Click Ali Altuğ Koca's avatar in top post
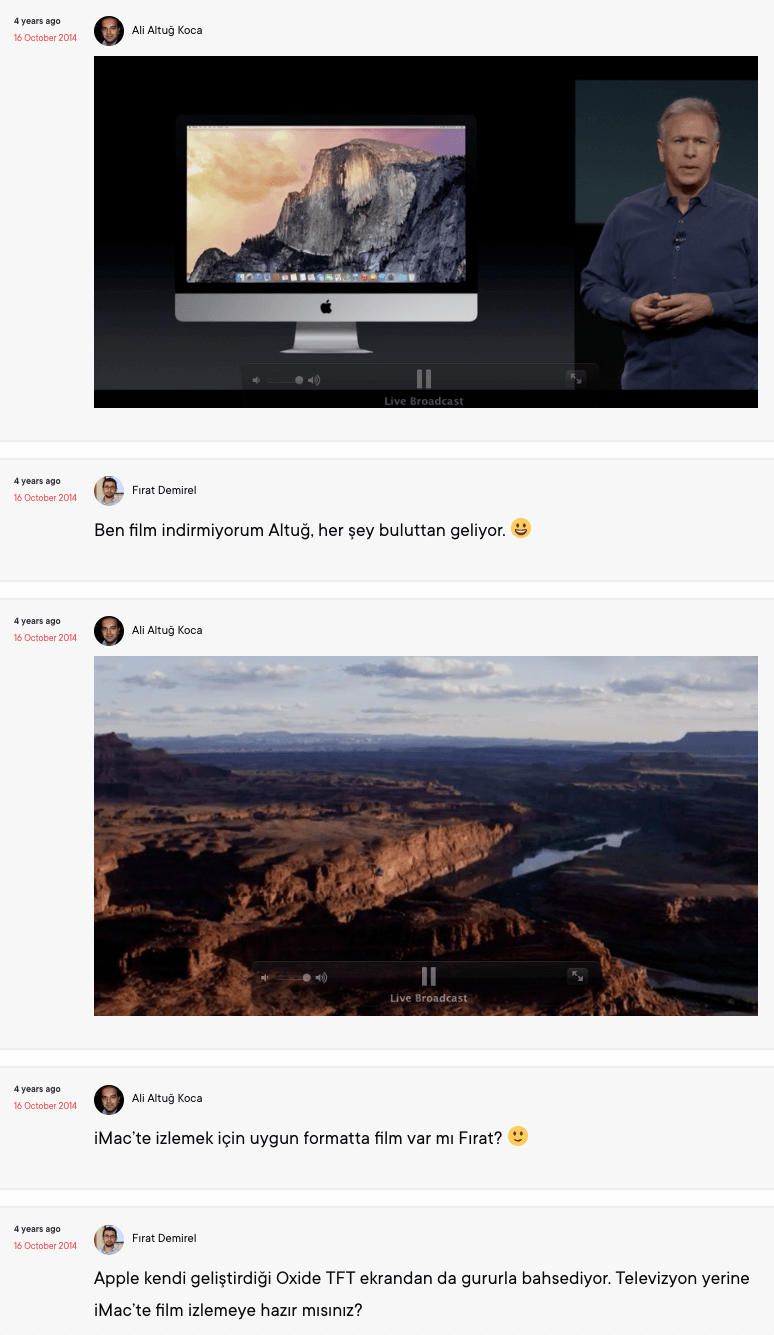Viewport: 774px width, 1335px height. click(109, 31)
